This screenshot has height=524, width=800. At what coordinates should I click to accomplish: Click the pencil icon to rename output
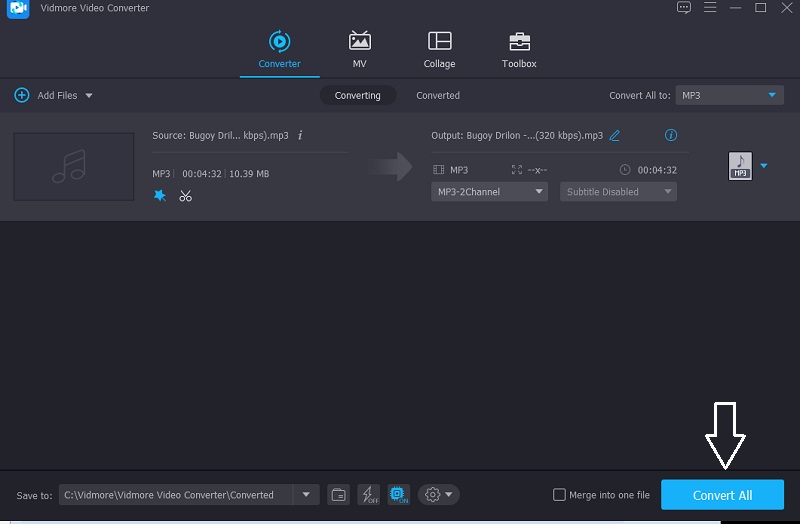click(615, 135)
